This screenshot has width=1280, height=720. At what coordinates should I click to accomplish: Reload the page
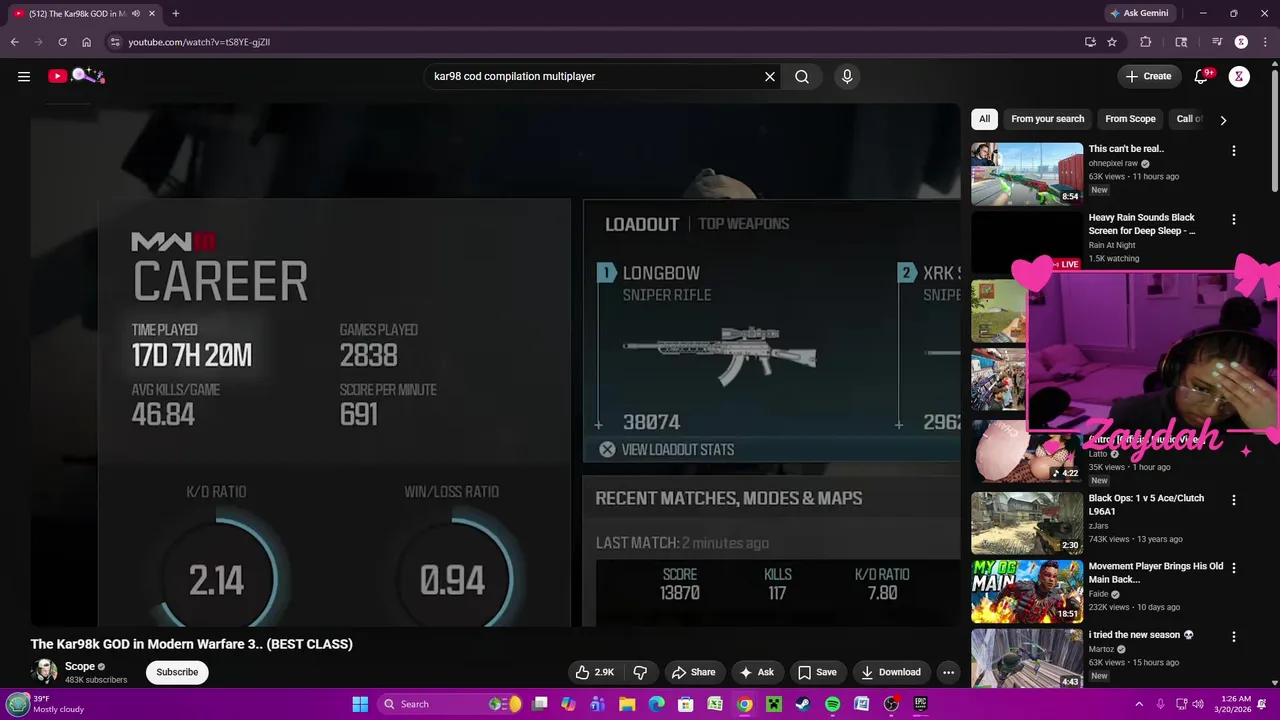click(x=62, y=42)
